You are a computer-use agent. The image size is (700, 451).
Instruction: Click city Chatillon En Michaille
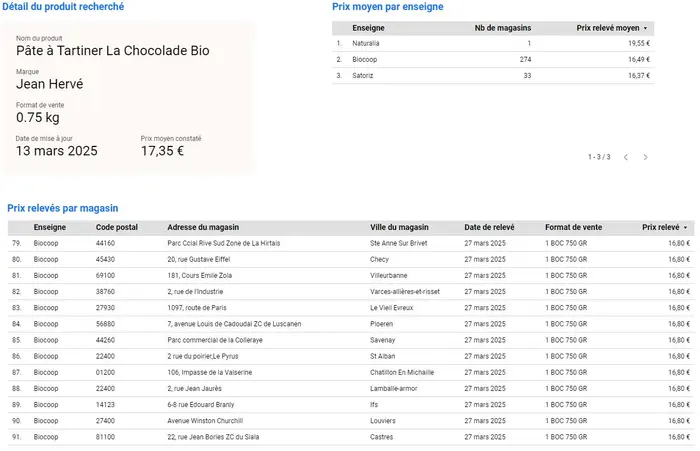click(402, 372)
